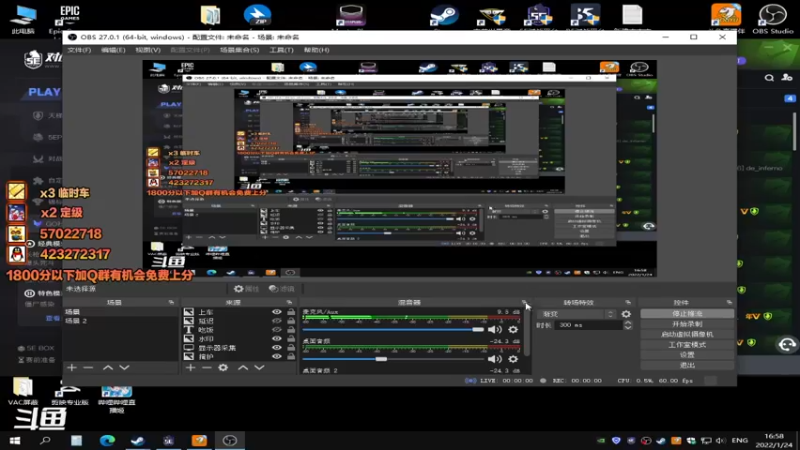This screenshot has width=800, height=450.
Task: Click the Filters (滤镜) button above the docks
Action: pyautogui.click(x=282, y=289)
